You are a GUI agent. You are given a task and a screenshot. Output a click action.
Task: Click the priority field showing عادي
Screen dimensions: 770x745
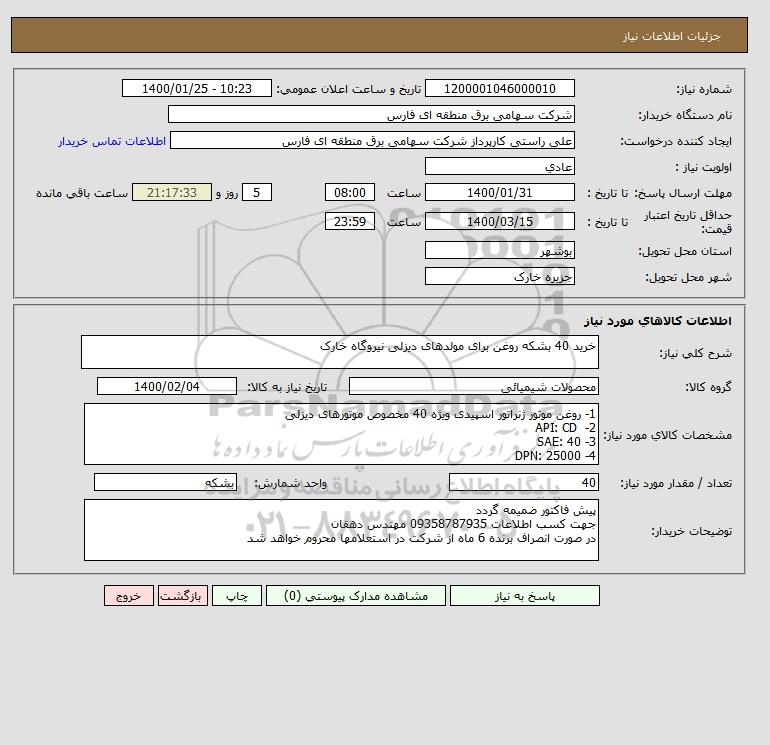(499, 166)
